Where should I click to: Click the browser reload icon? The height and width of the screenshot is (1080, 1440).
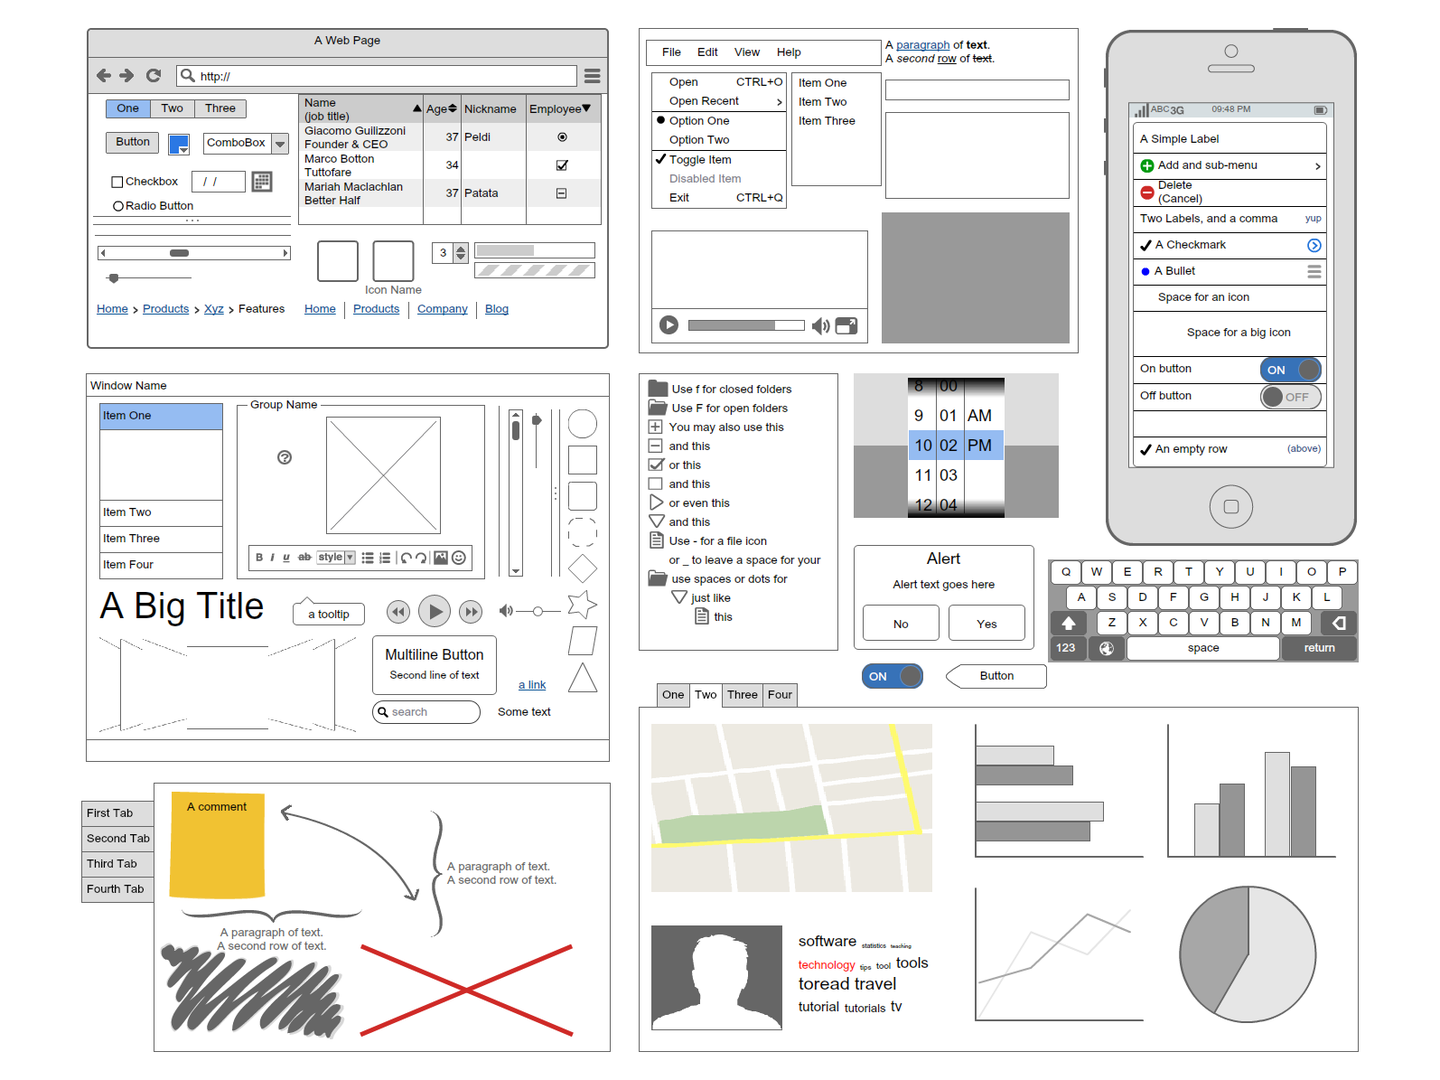pos(153,75)
